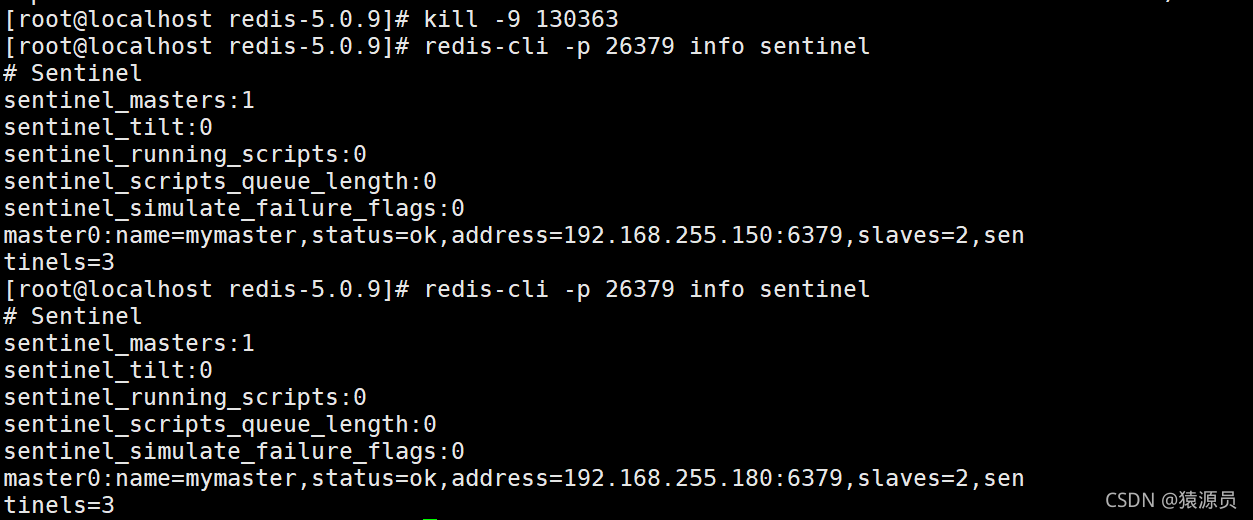Click the first sentinel_tilt:0 line

pos(108,127)
